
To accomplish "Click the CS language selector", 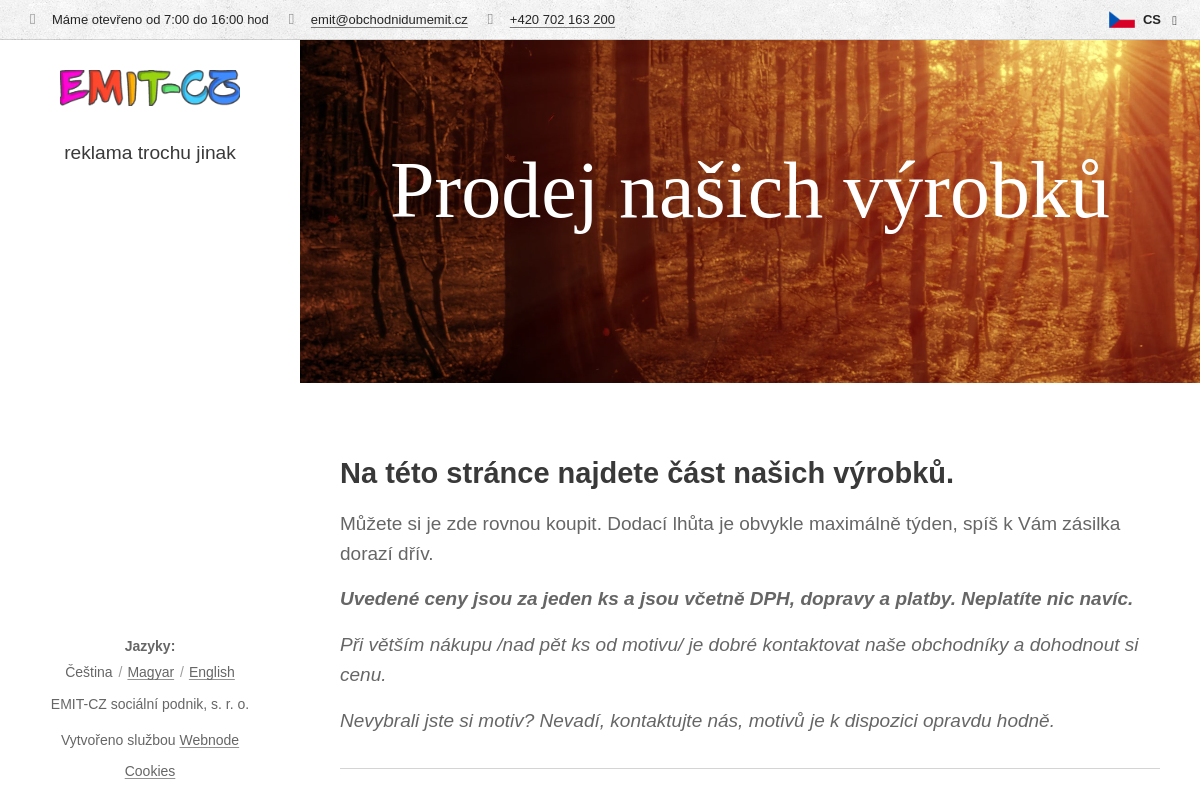I will [x=1151, y=19].
